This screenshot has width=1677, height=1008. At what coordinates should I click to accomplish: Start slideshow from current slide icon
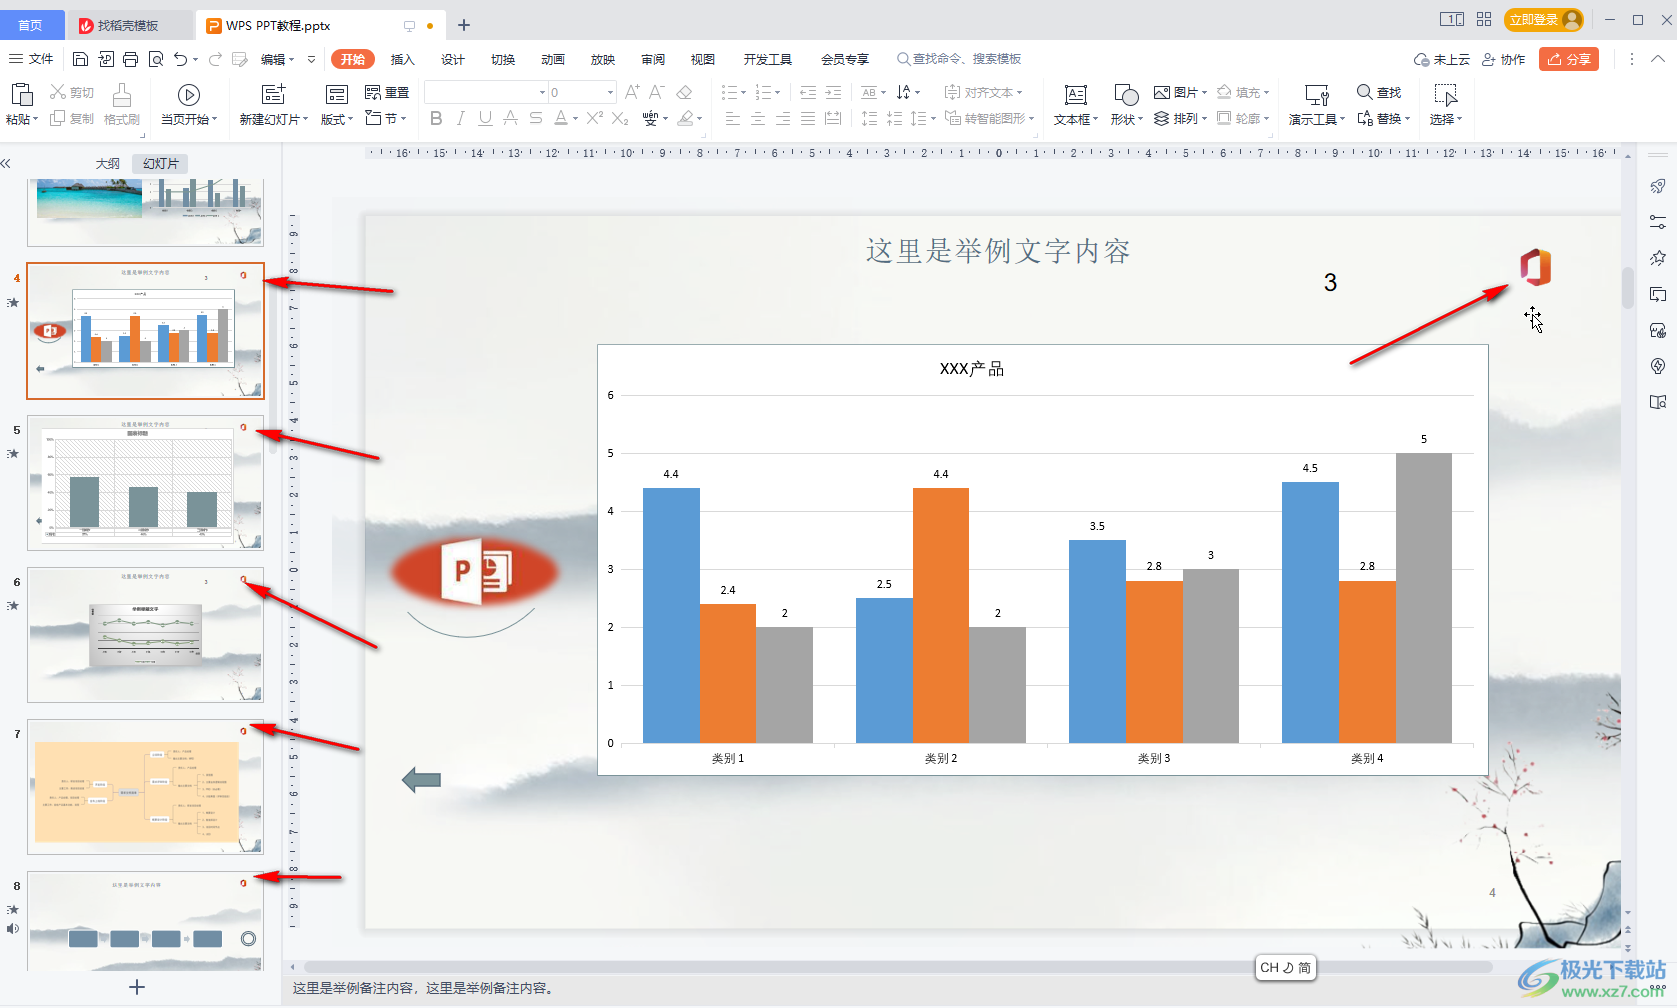pyautogui.click(x=188, y=95)
